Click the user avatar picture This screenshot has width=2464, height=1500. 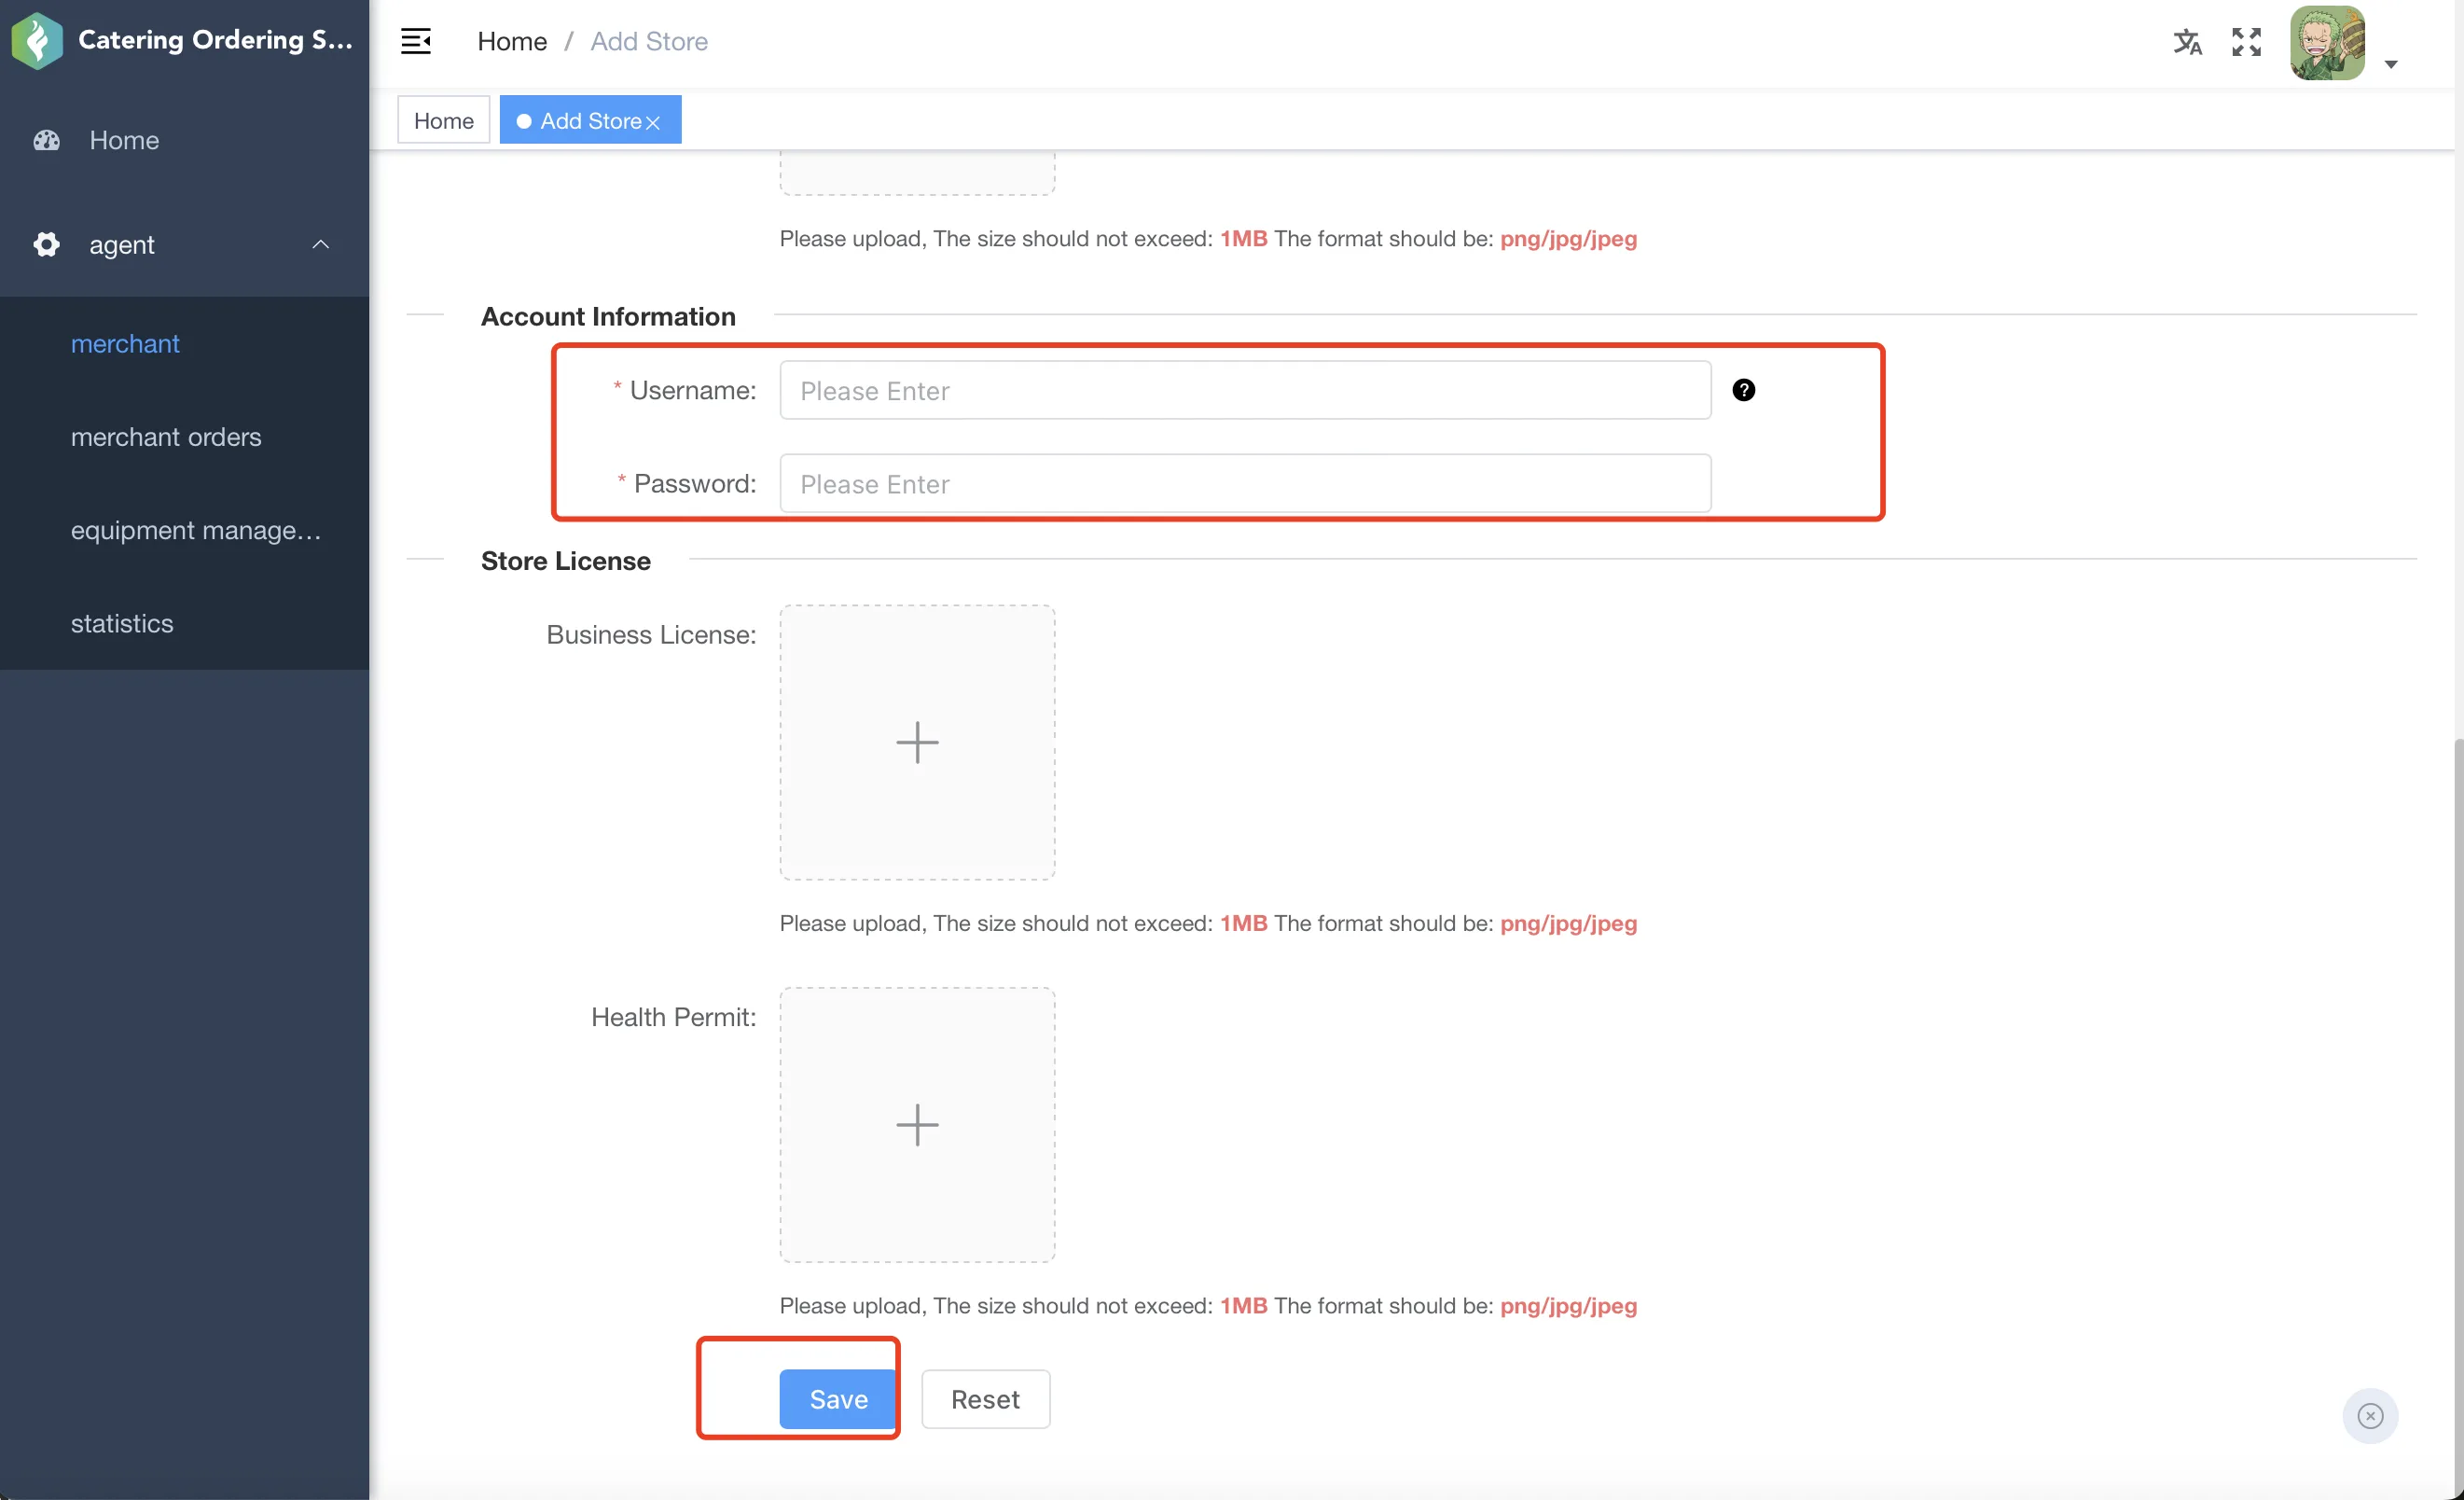[x=2327, y=43]
